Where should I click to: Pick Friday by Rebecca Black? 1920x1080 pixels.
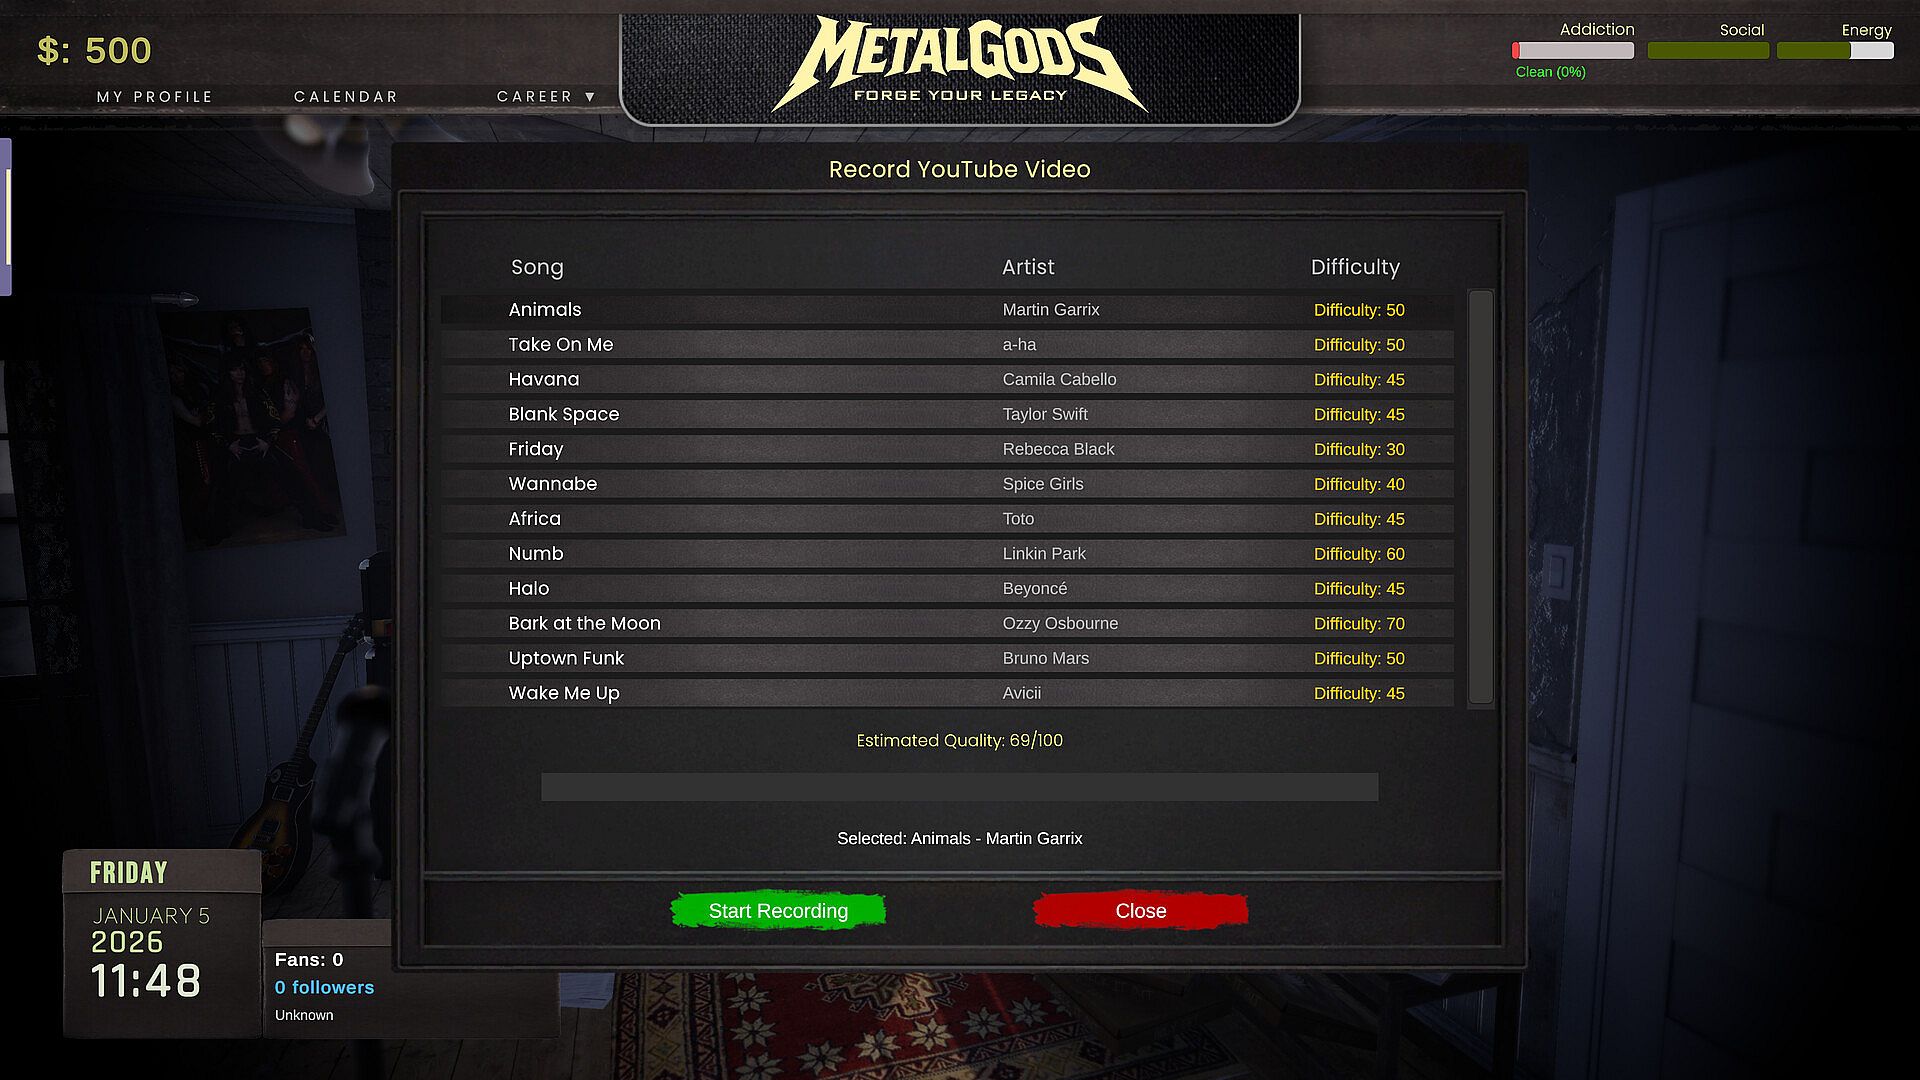pos(947,449)
